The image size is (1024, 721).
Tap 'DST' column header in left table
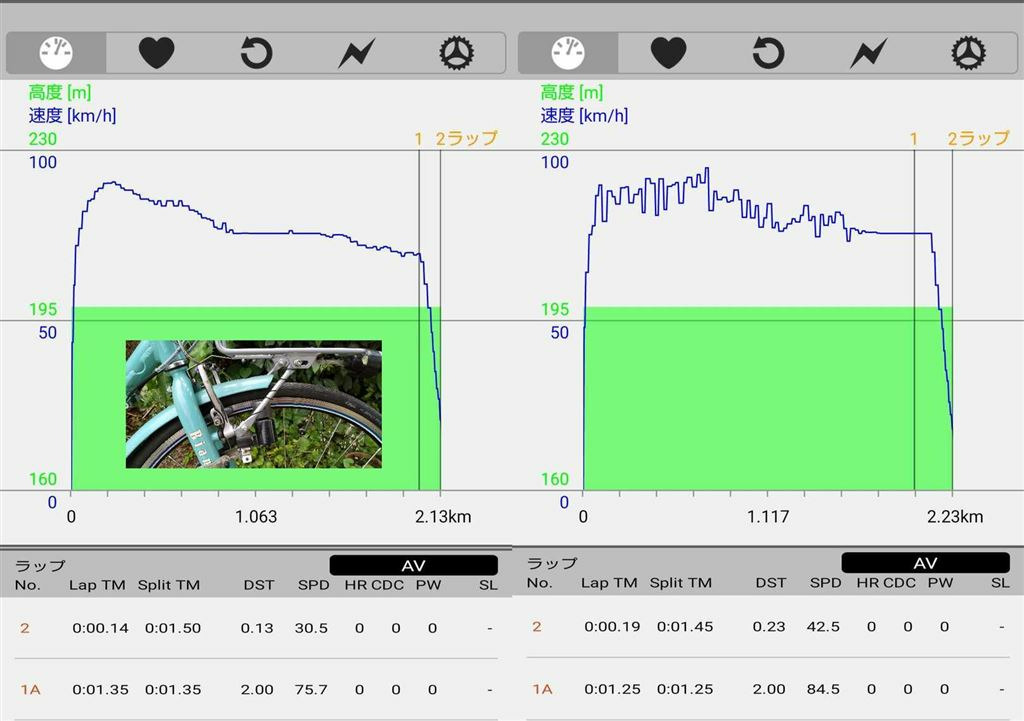tap(259, 585)
